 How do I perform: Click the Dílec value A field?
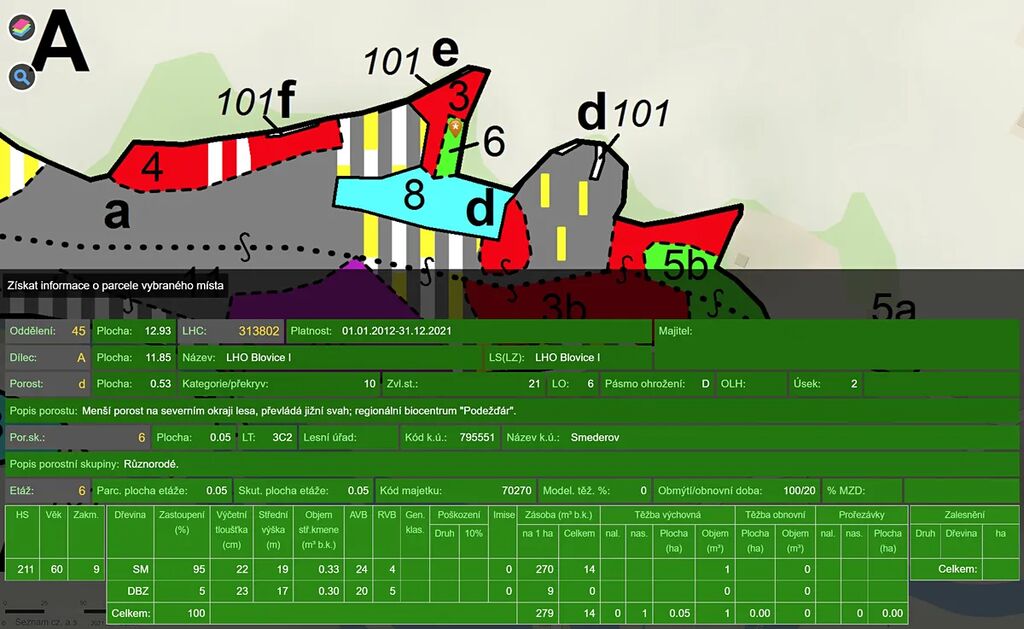click(x=80, y=357)
